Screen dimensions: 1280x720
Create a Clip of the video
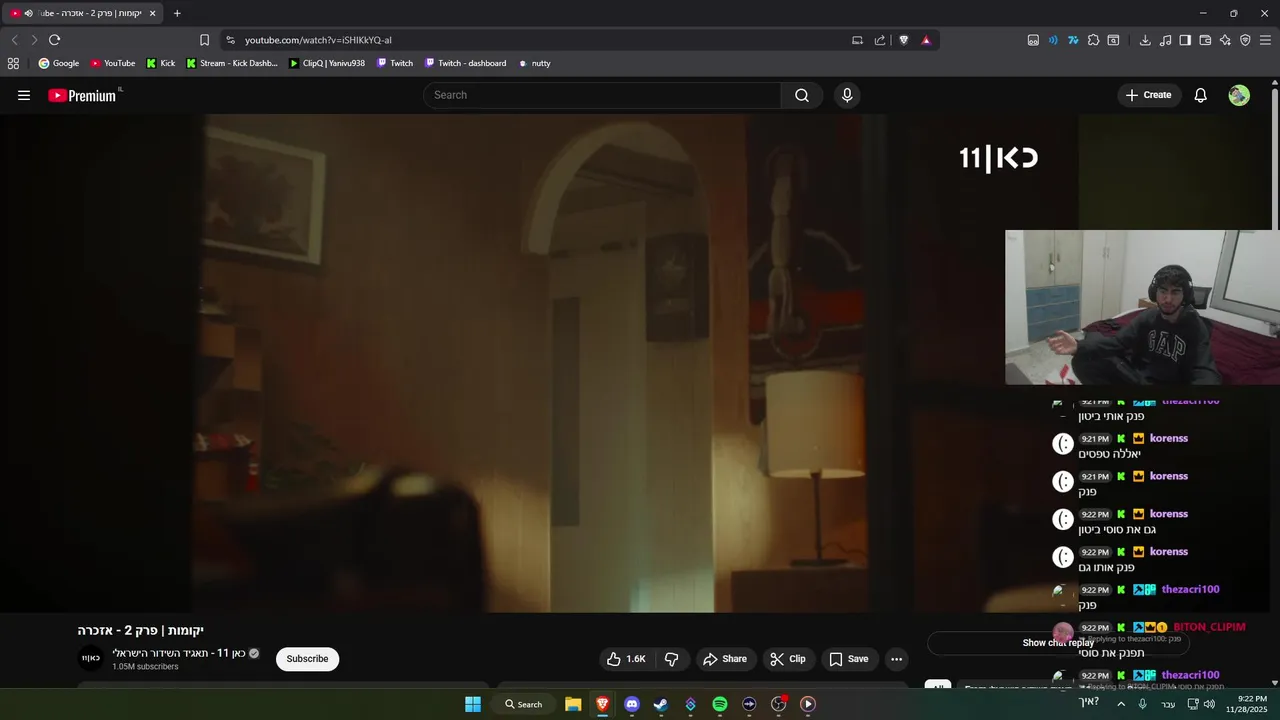click(x=787, y=659)
